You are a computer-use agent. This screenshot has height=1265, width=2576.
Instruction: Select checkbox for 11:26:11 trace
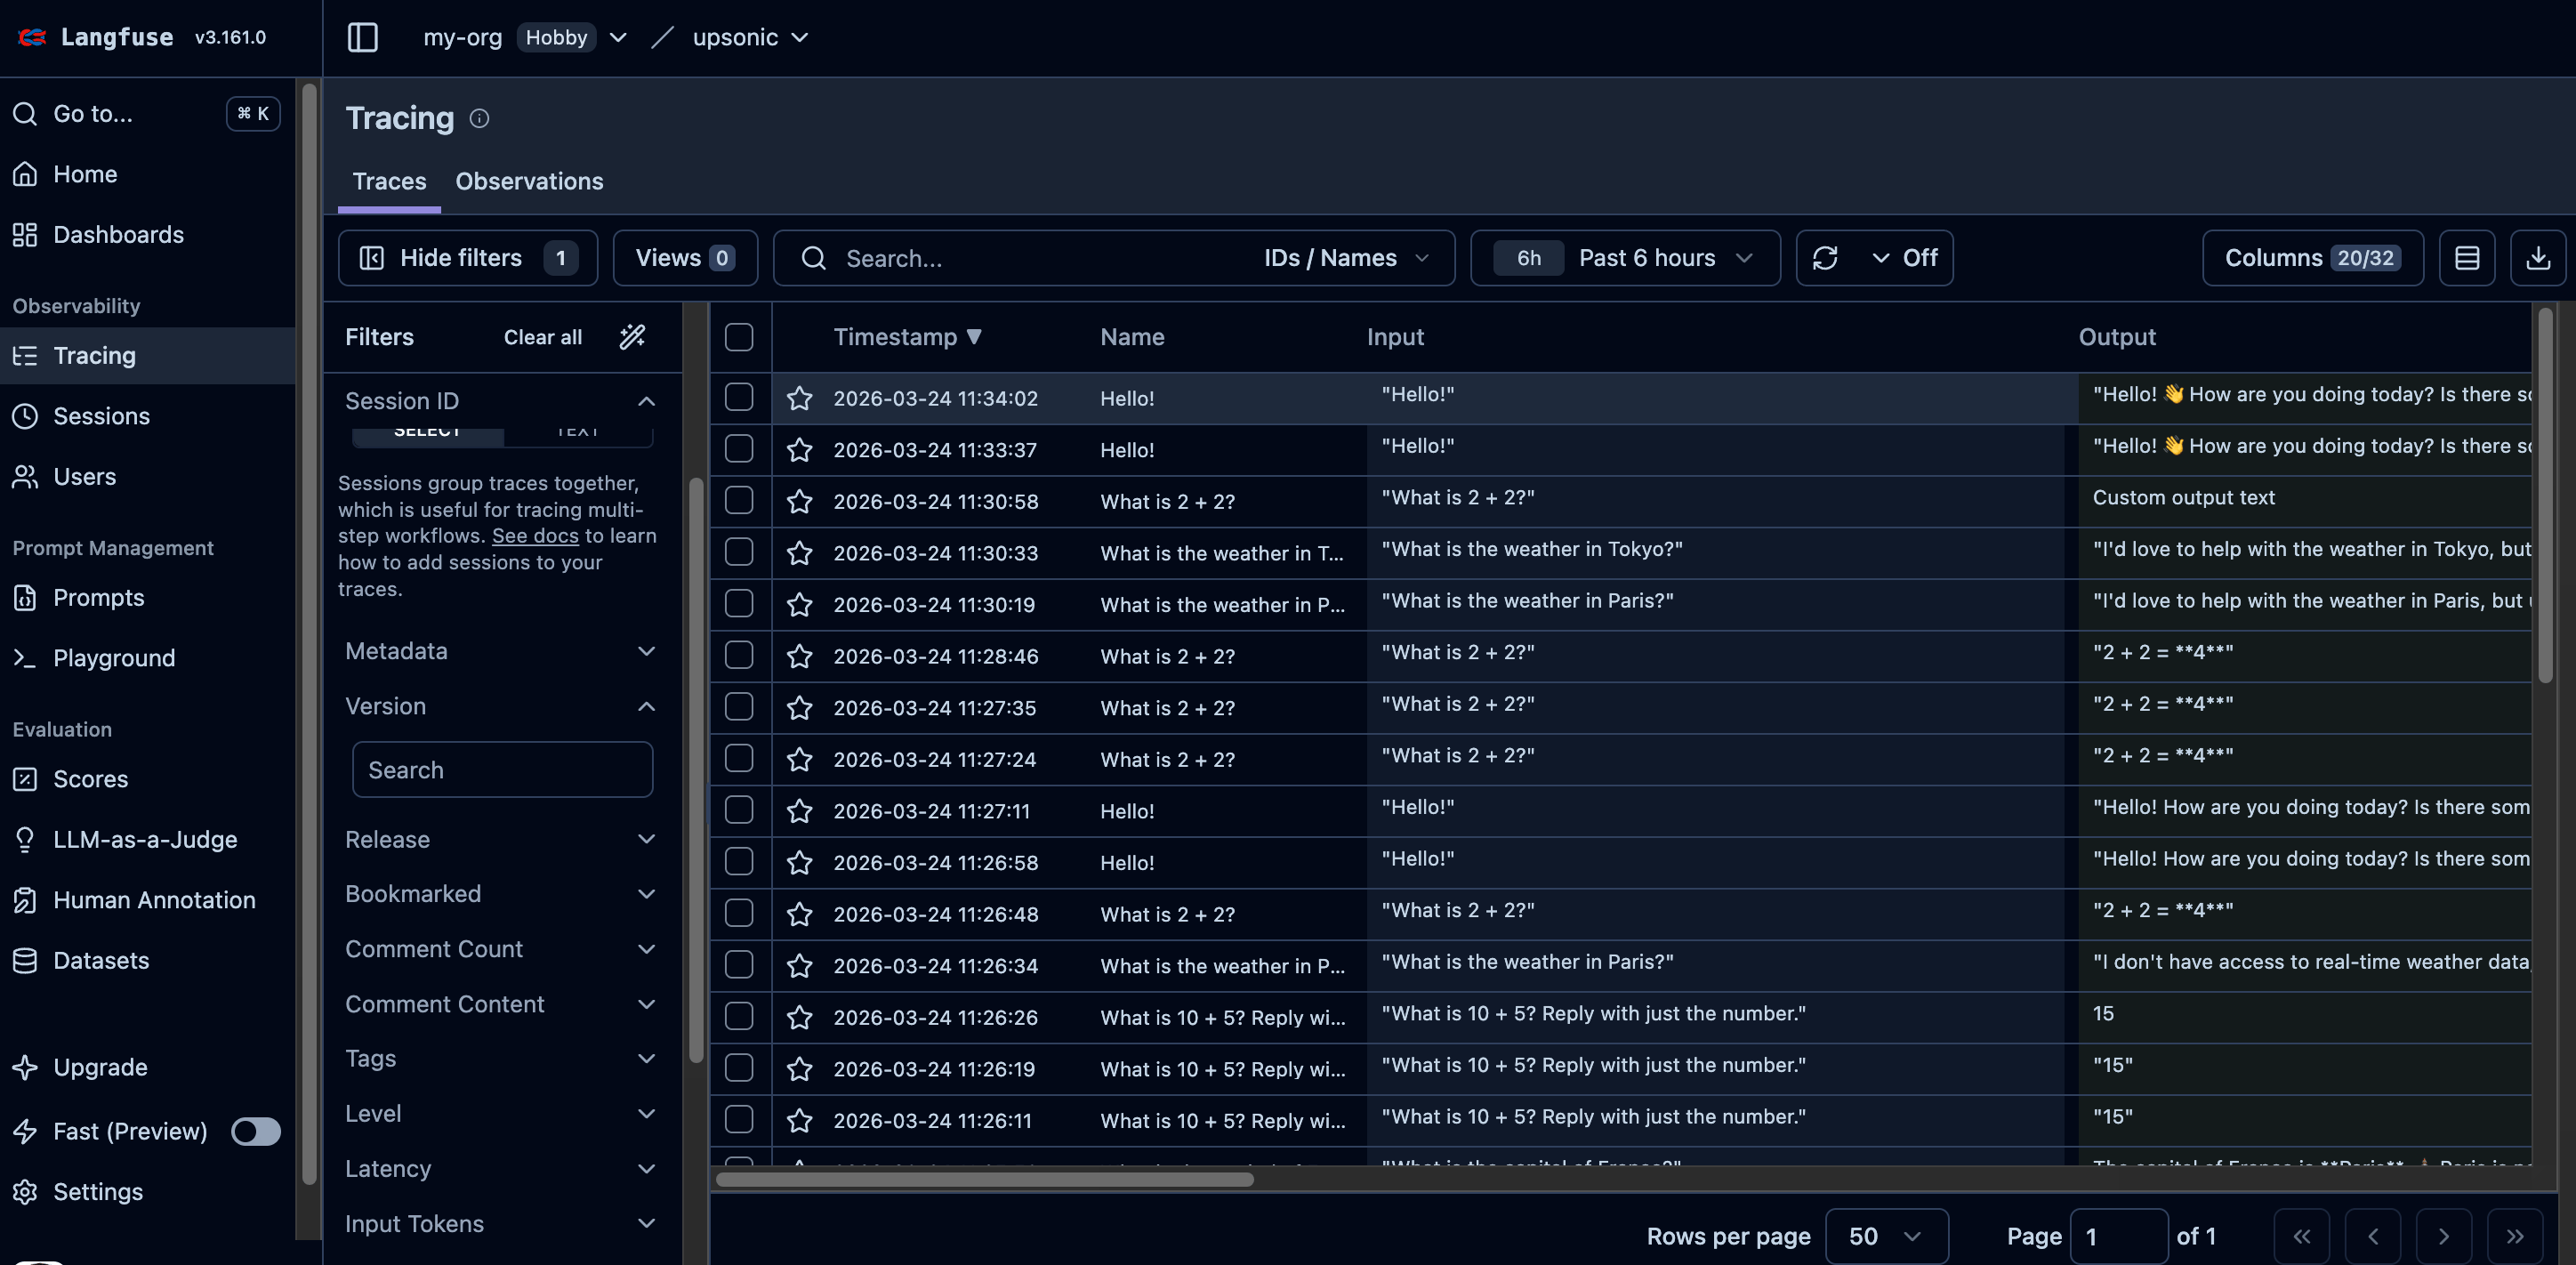click(739, 1120)
